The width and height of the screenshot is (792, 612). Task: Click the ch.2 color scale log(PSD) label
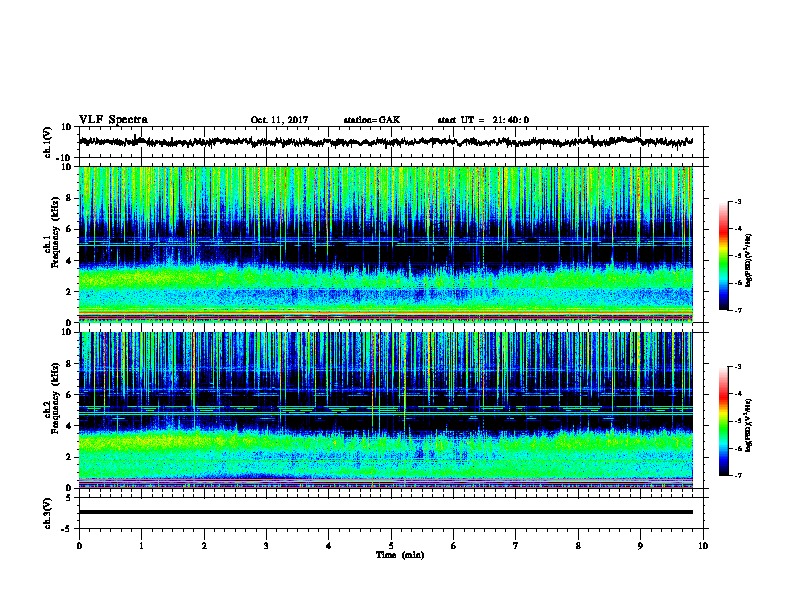(749, 425)
